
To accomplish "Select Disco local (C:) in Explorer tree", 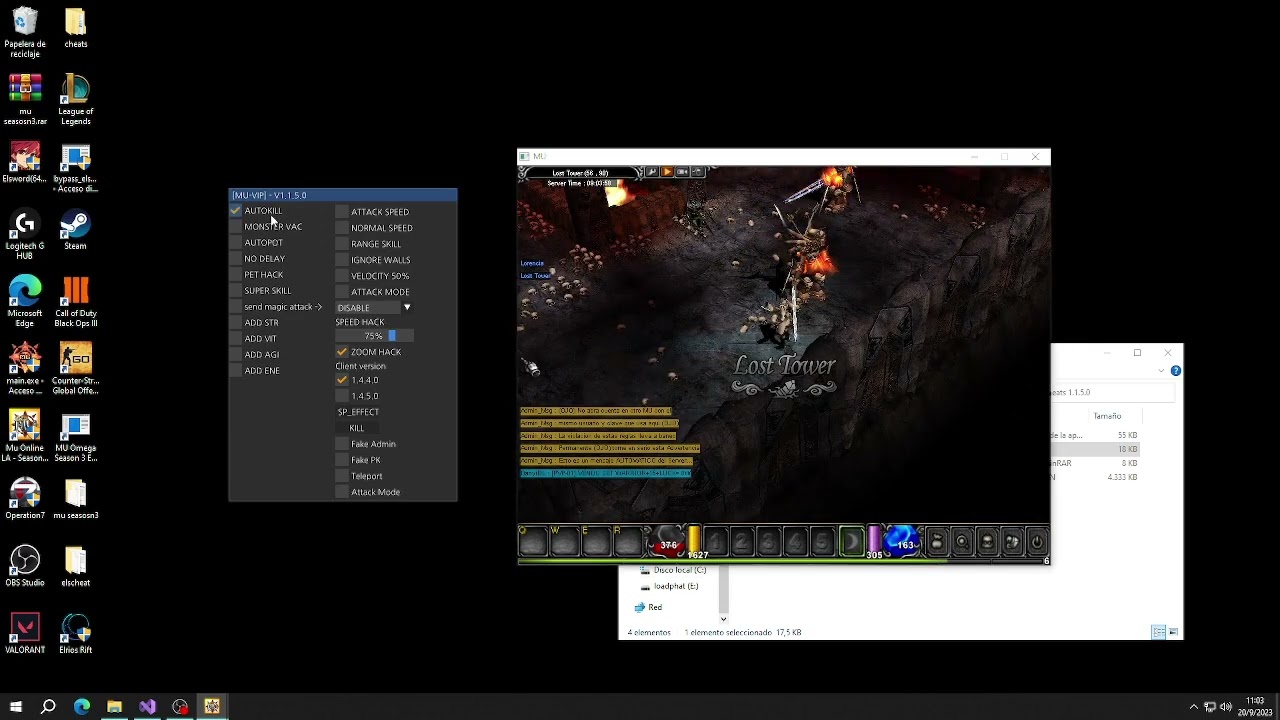I will pyautogui.click(x=672, y=570).
